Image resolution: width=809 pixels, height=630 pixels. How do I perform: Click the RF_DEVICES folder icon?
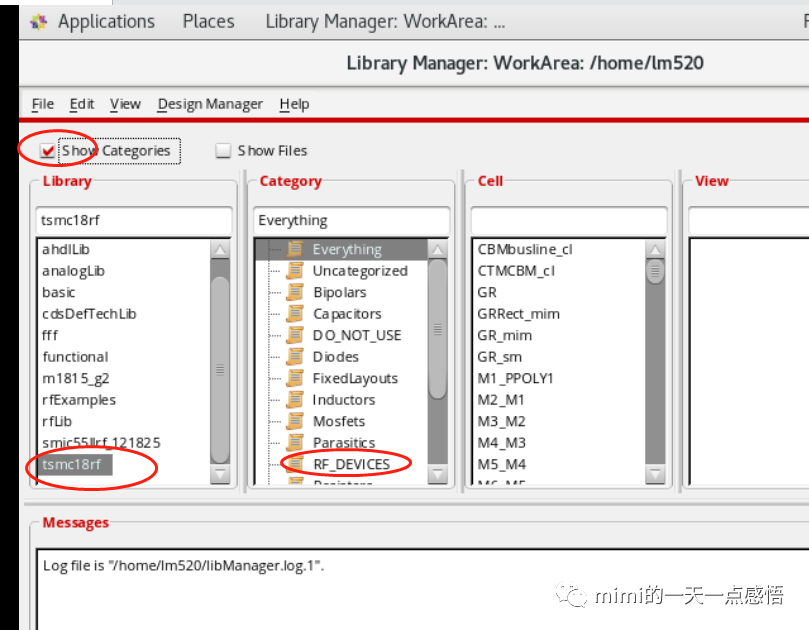tap(295, 464)
